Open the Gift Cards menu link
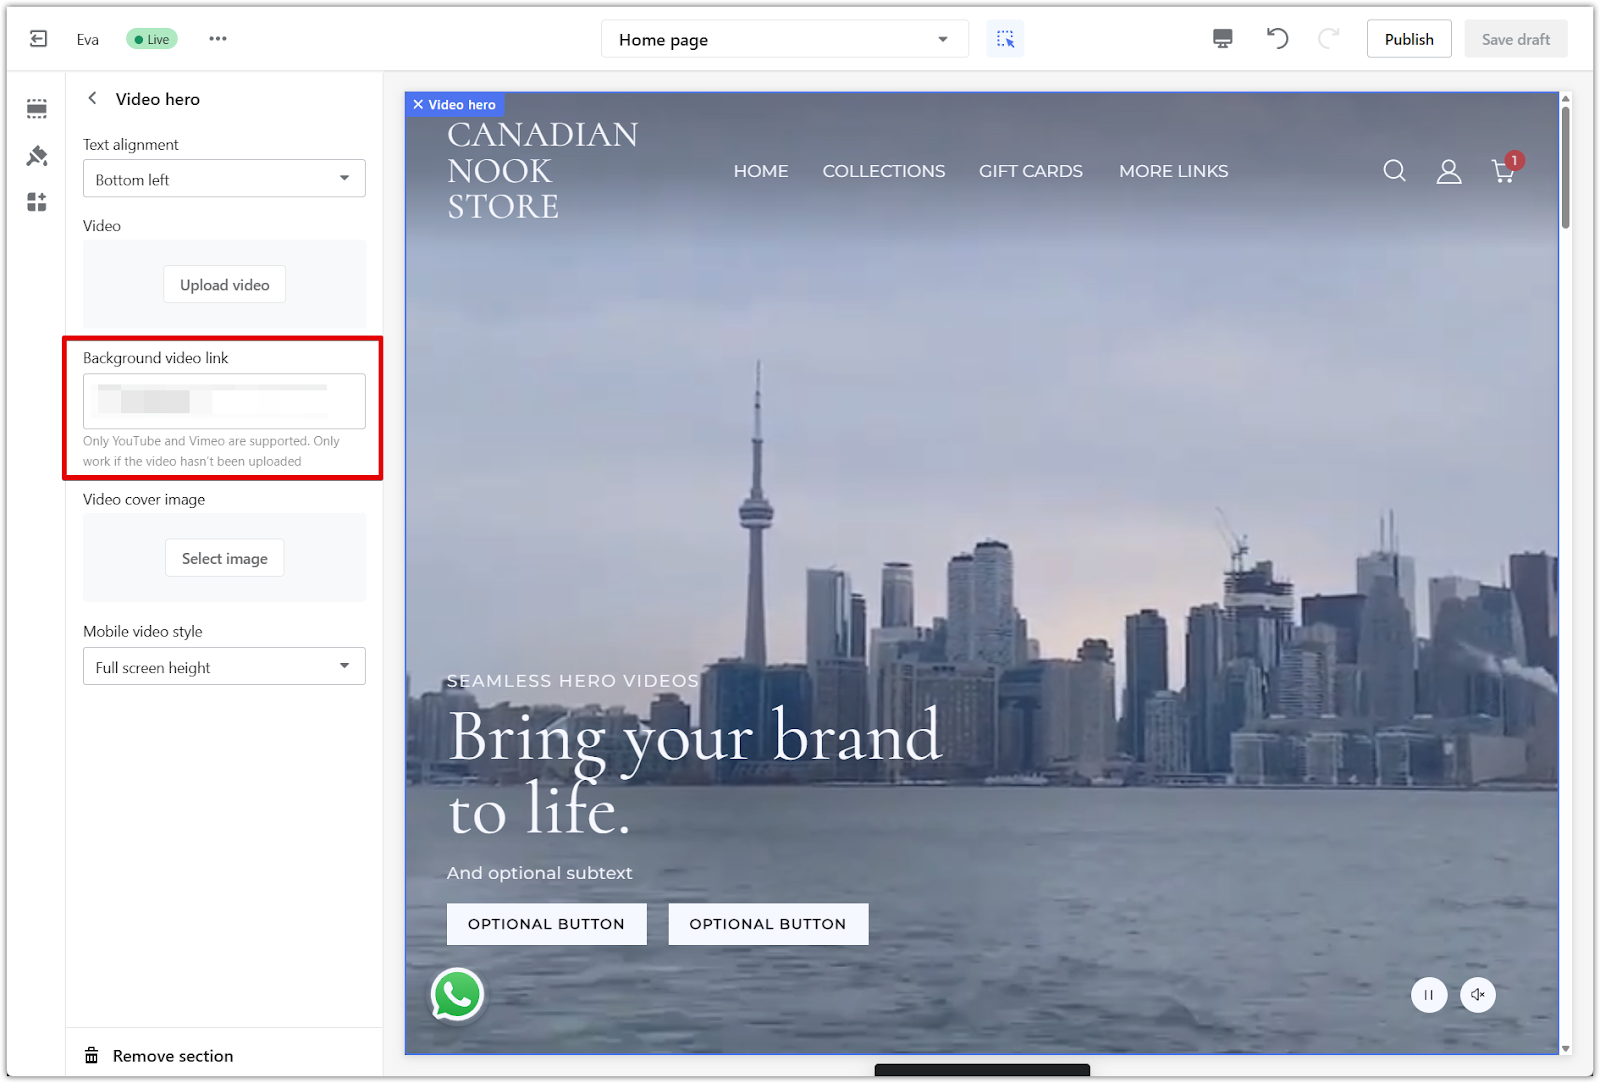The height and width of the screenshot is (1083, 1600). (x=1030, y=171)
